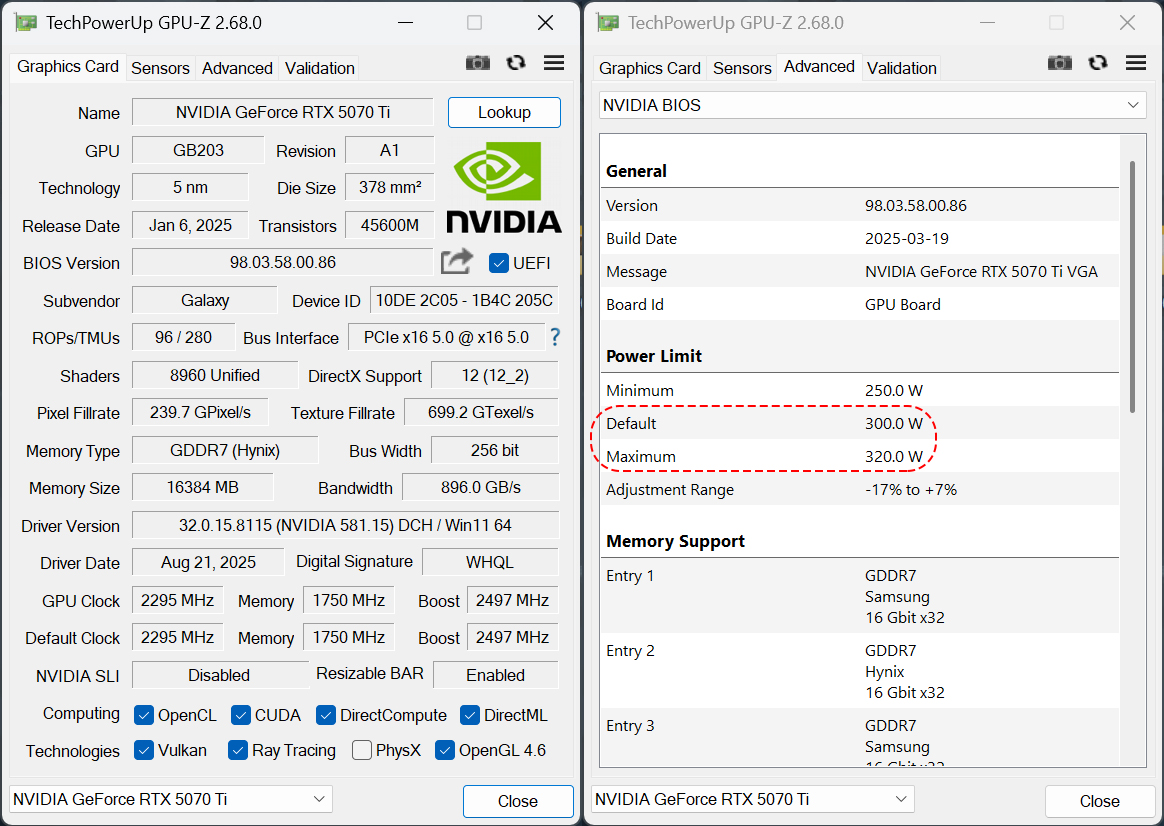Viewport: 1164px width, 826px height.
Task: Switch to Validation tab in left window
Action: coord(319,68)
